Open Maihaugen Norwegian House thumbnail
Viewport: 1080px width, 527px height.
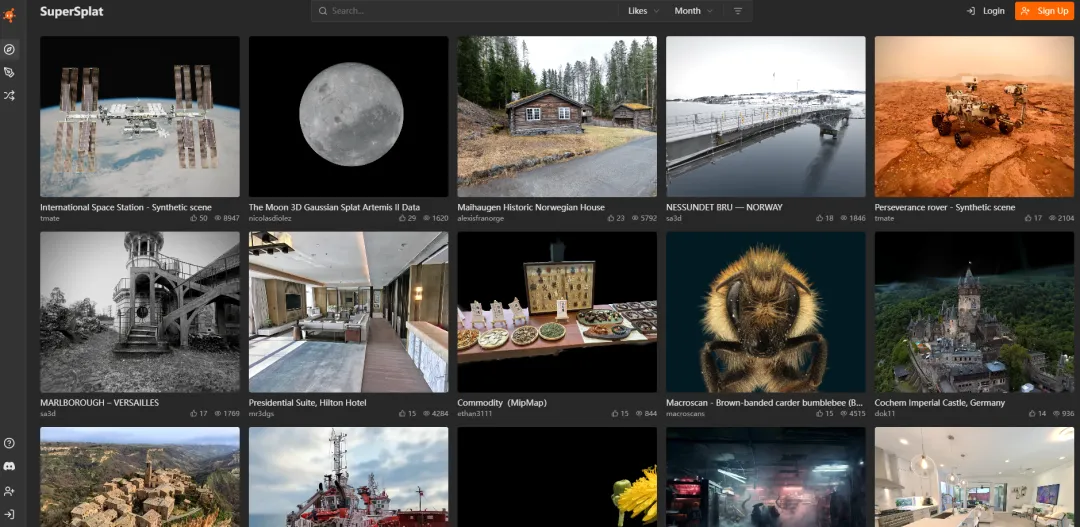click(x=557, y=116)
